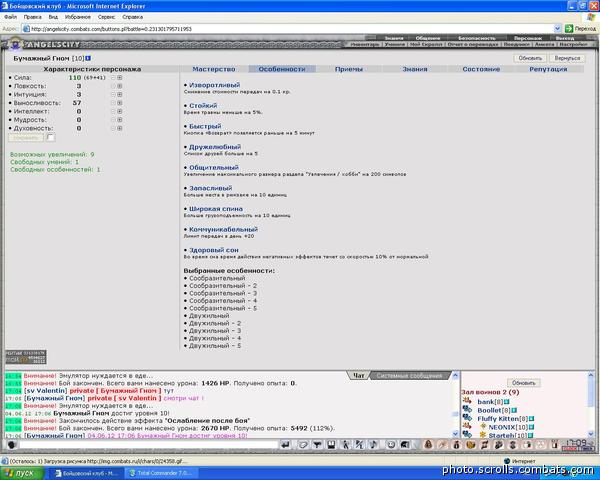The image size is (600, 480).
Task: Select the Широкая спина feature
Action: click(216, 209)
